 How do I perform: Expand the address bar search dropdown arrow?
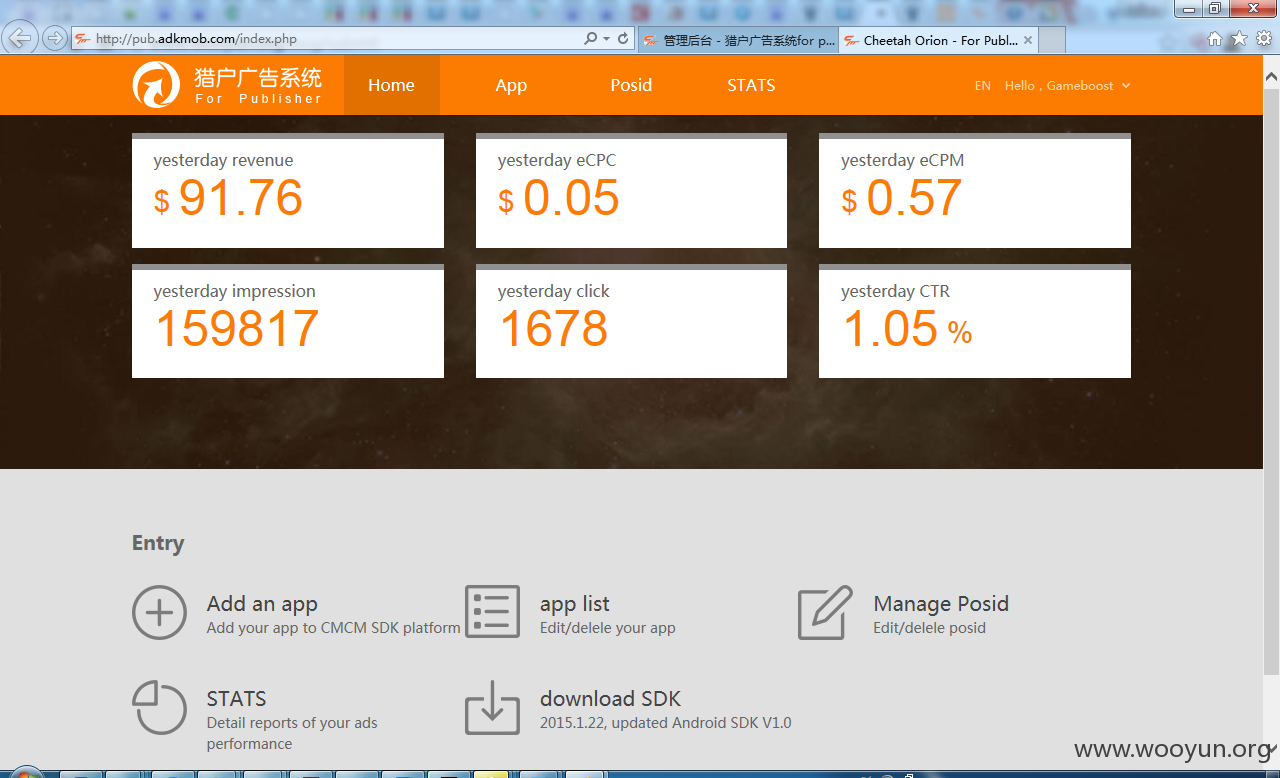click(606, 39)
